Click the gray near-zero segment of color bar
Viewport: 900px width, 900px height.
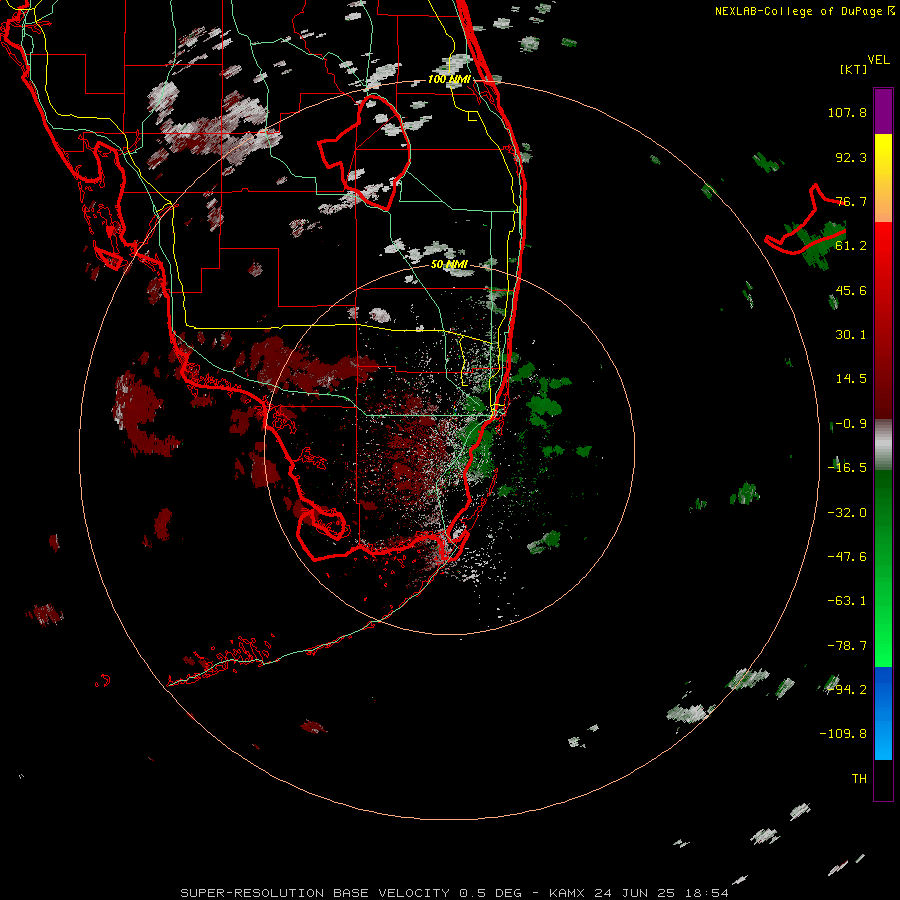(x=883, y=445)
